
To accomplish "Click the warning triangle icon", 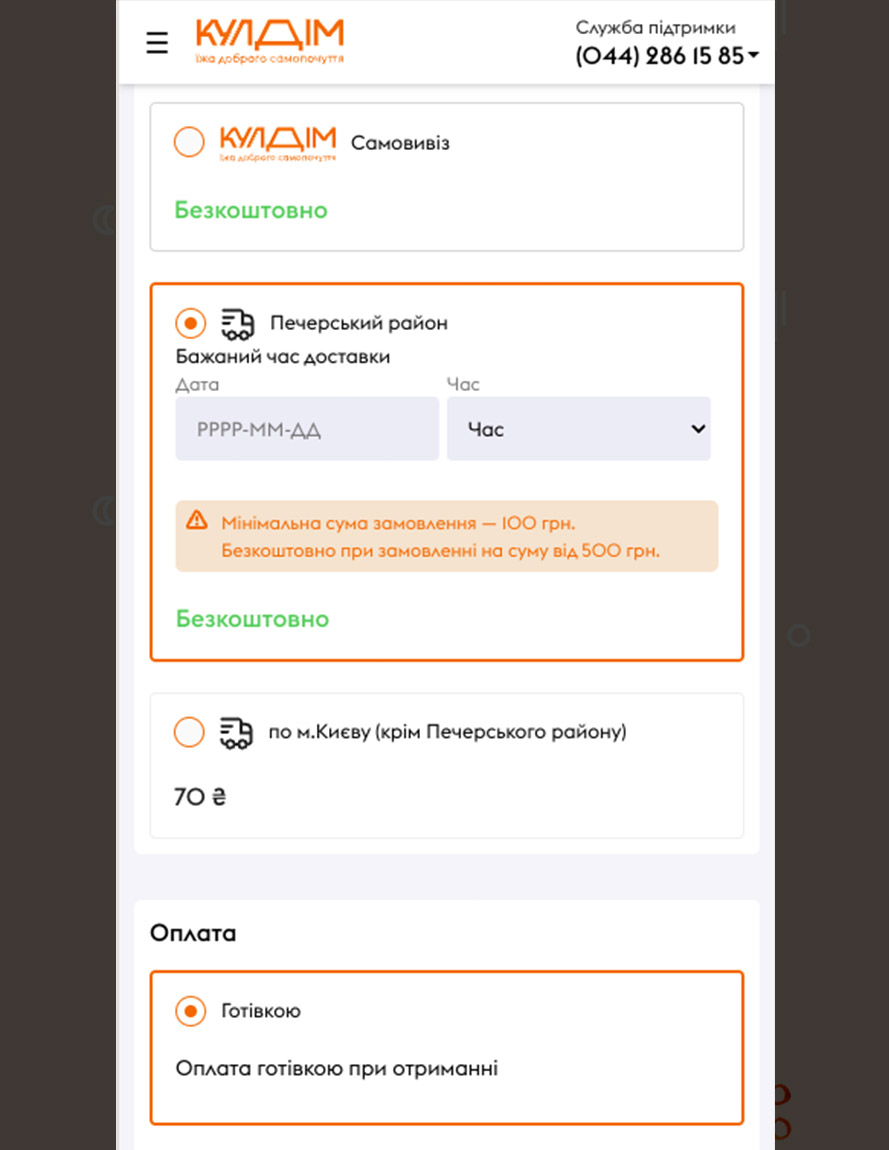I will point(197,520).
